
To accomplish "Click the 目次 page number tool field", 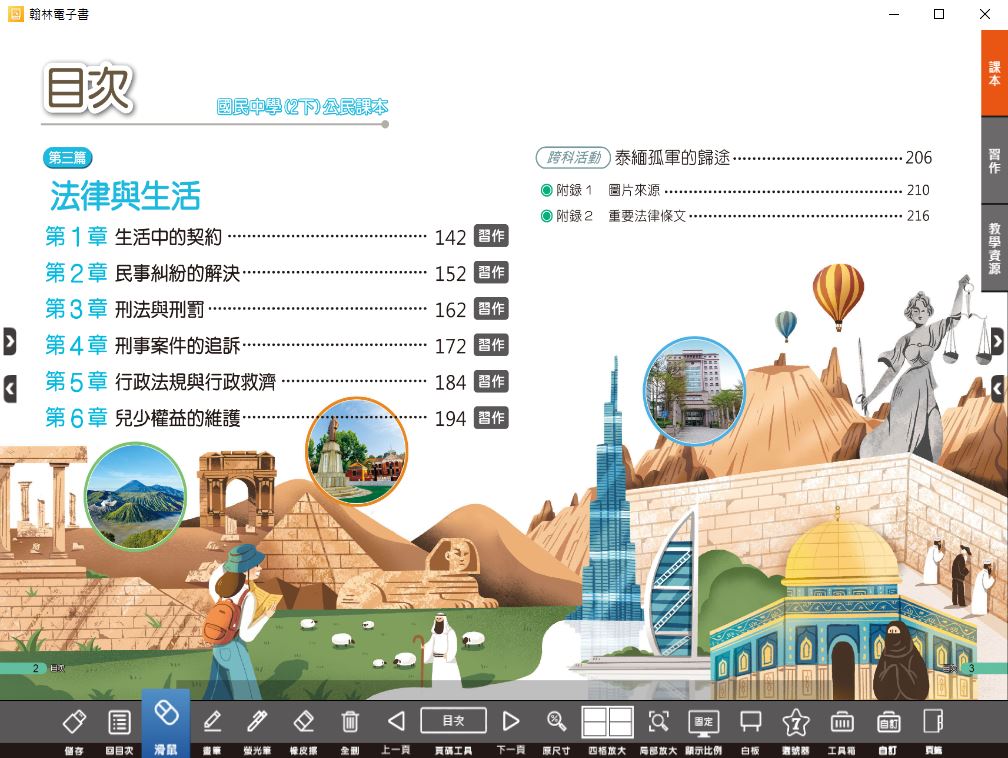I will (453, 721).
